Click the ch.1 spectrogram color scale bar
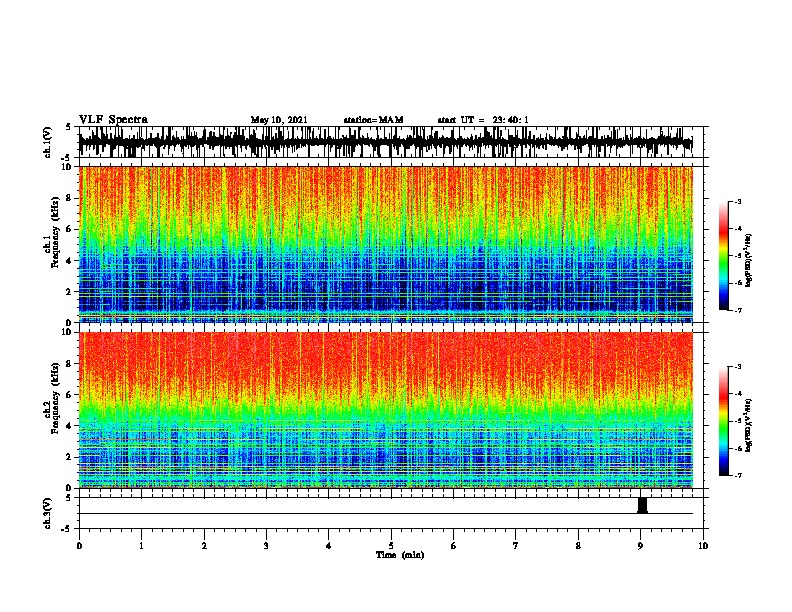Image resolution: width=792 pixels, height=612 pixels. [724, 256]
